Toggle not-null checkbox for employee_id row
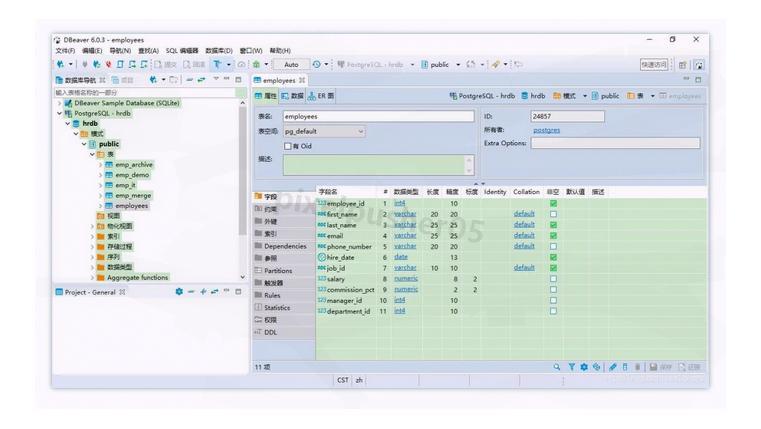The width and height of the screenshot is (761, 429). pyautogui.click(x=553, y=203)
